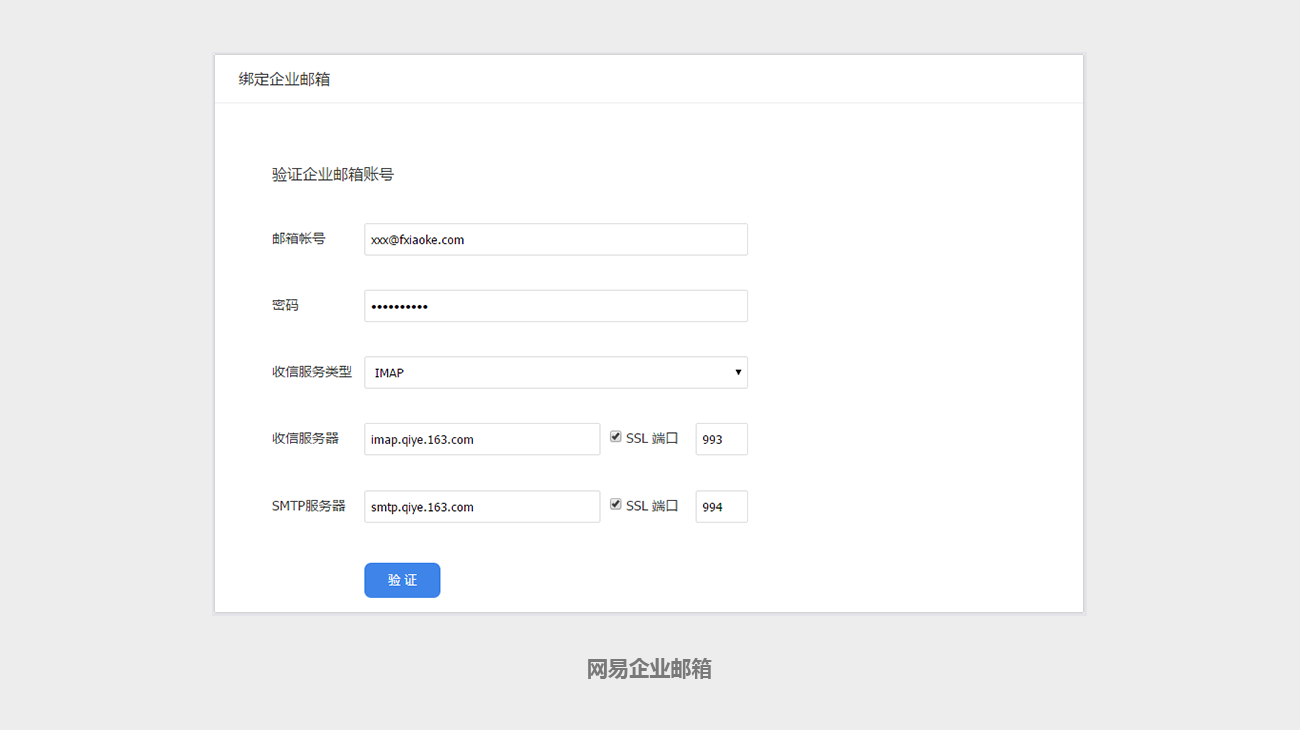Click the imap.qiye.163.com server field
Screen dimensions: 1300x730
pos(482,439)
